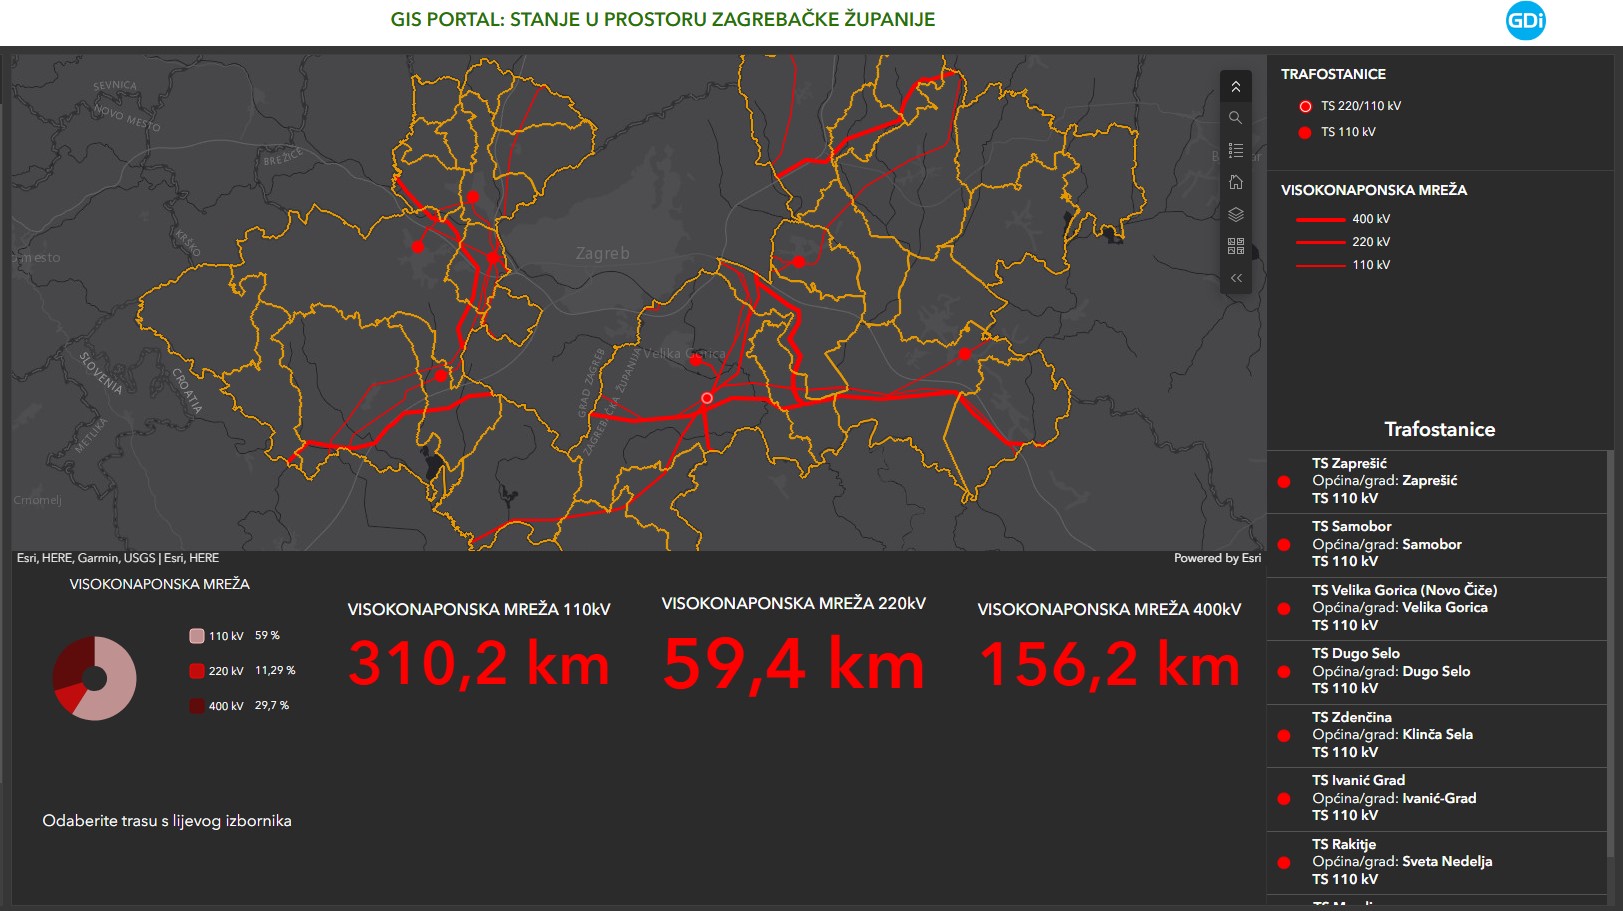Open the map layers panel
The image size is (1623, 911).
click(1236, 215)
